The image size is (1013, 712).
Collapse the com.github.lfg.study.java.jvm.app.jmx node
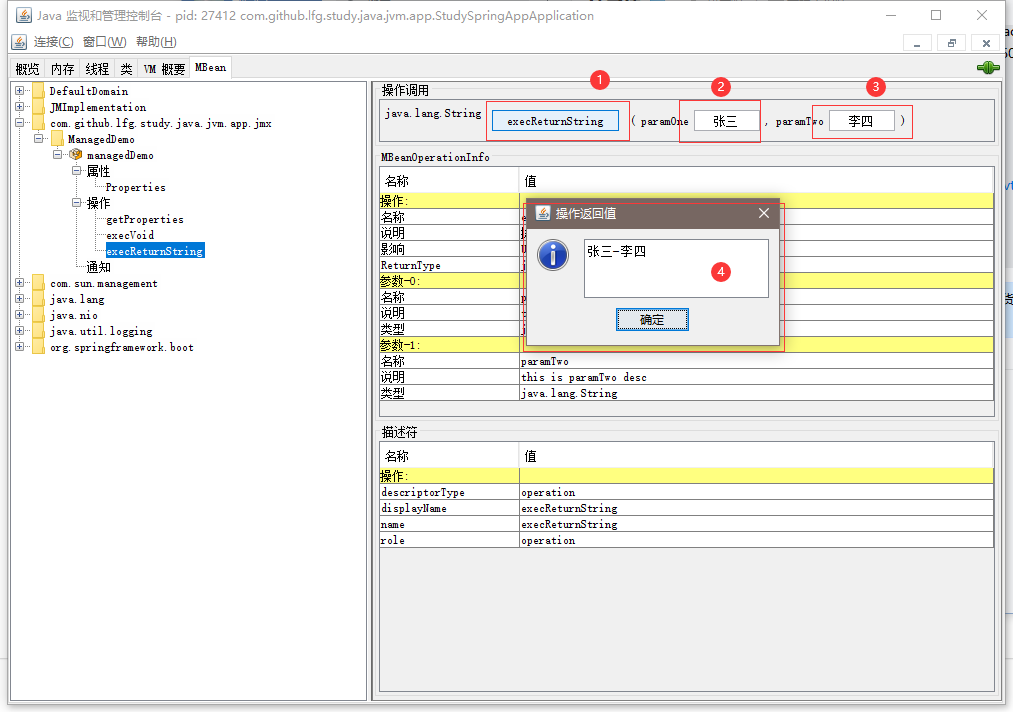pos(19,123)
